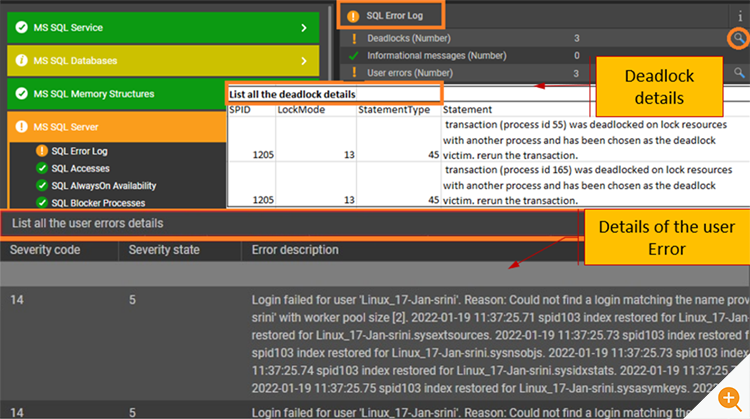Image resolution: width=750 pixels, height=419 pixels.
Task: Click the SQL Error Log header warning icon
Action: (x=353, y=16)
